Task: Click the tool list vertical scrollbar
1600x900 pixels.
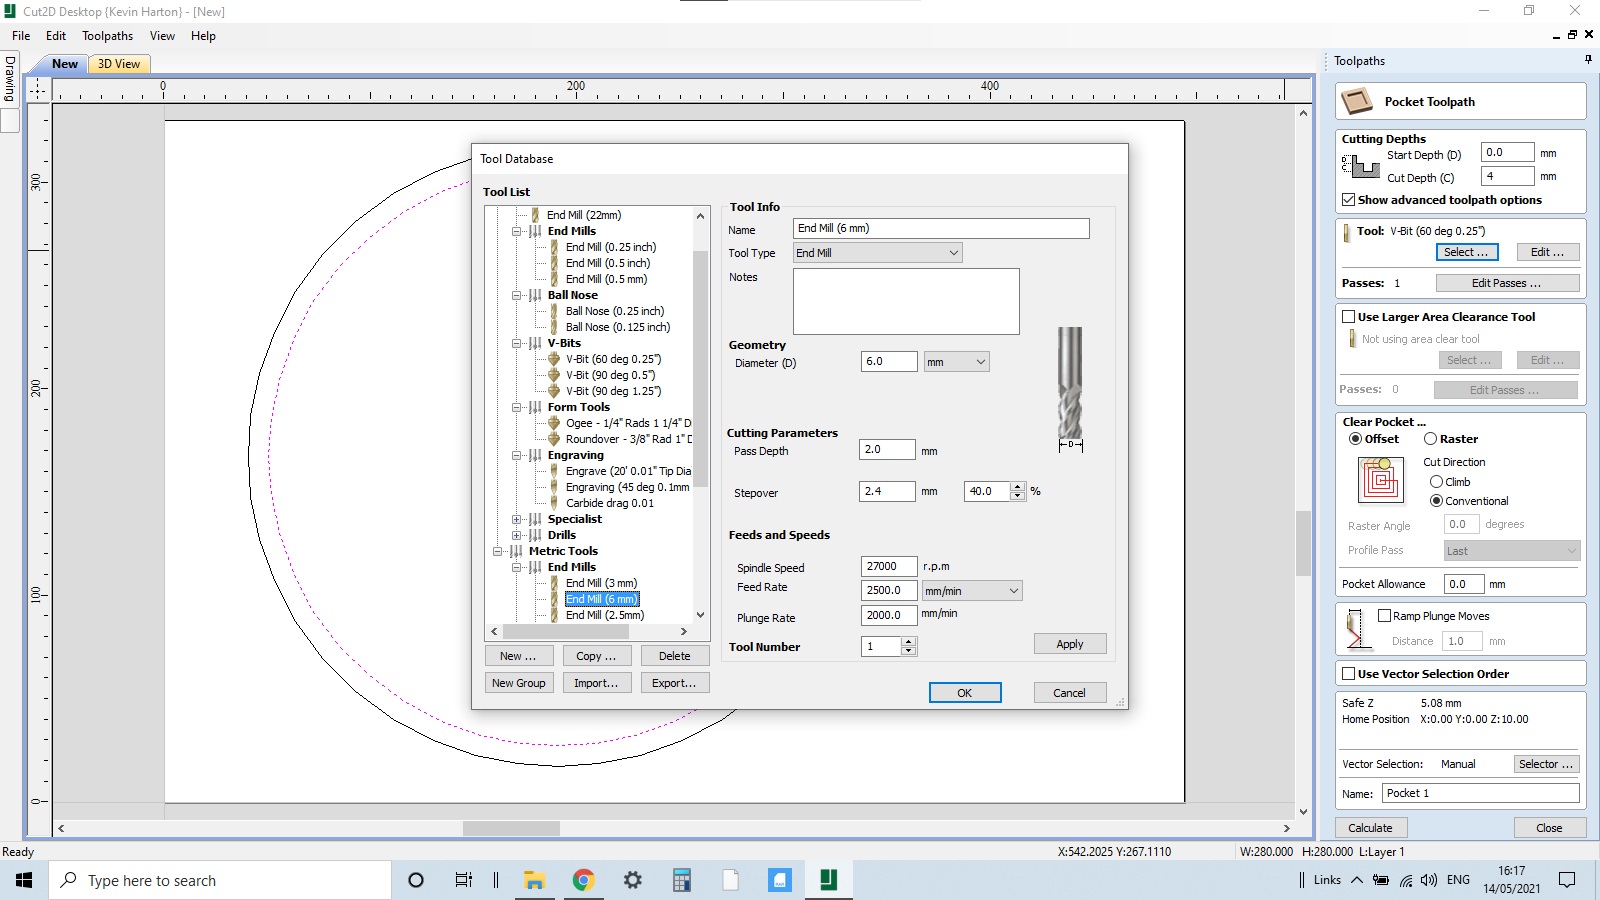Action: 700,415
